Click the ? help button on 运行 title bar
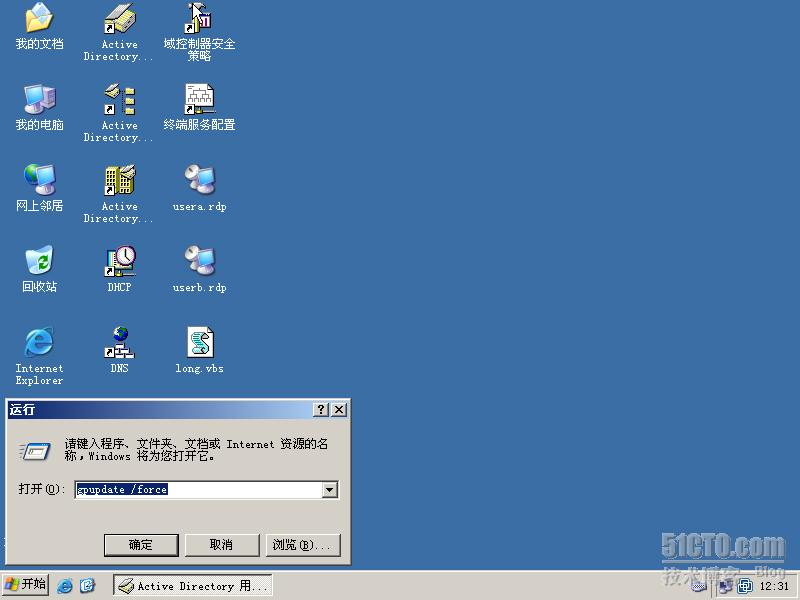800x600 pixels. pyautogui.click(x=320, y=410)
